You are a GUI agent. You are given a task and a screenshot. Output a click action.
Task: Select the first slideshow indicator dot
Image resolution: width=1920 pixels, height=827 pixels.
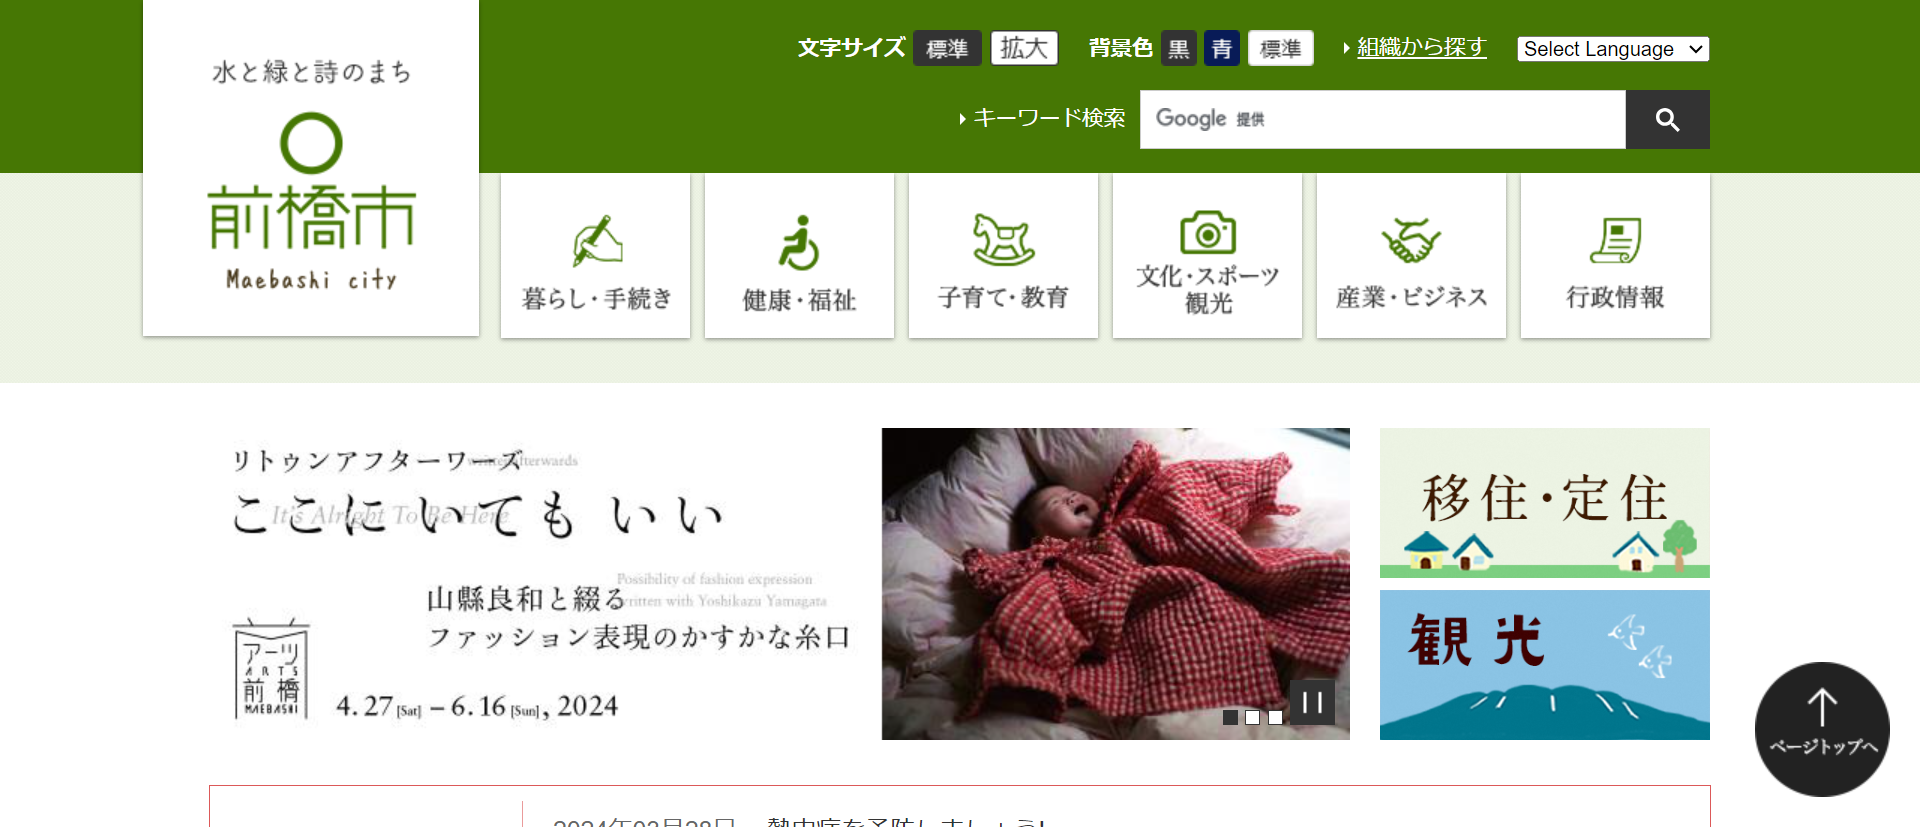click(x=1230, y=717)
